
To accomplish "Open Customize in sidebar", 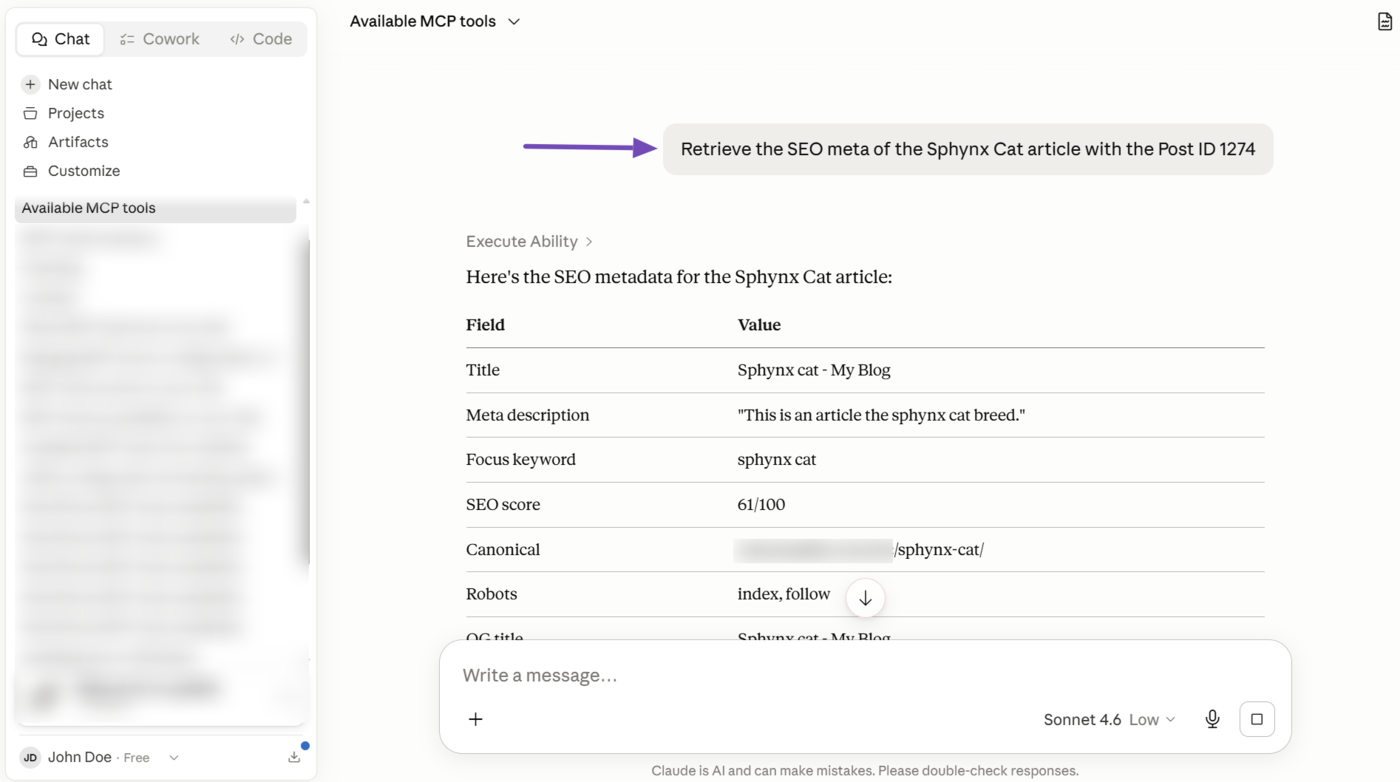I will 84,171.
